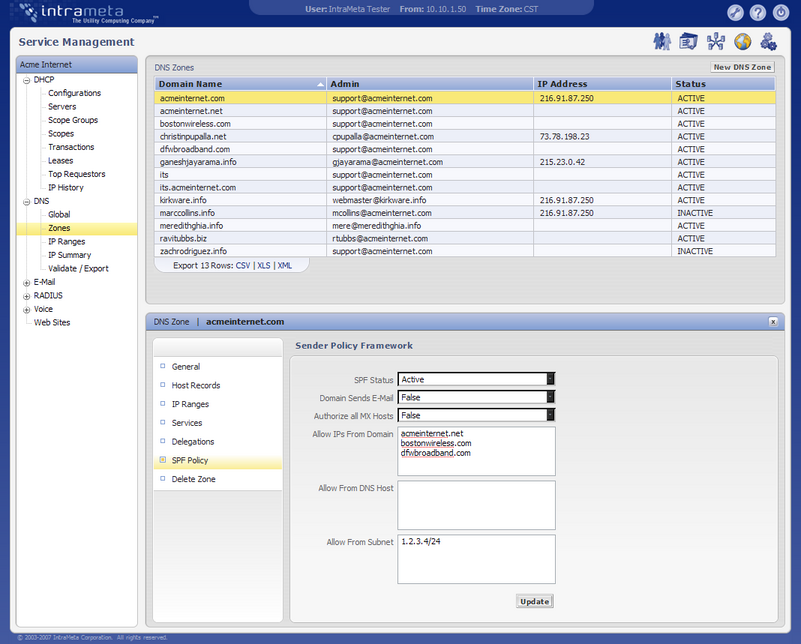This screenshot has width=801, height=644.
Task: Select the ganeshjayarama.info zone row
Action: pos(465,162)
